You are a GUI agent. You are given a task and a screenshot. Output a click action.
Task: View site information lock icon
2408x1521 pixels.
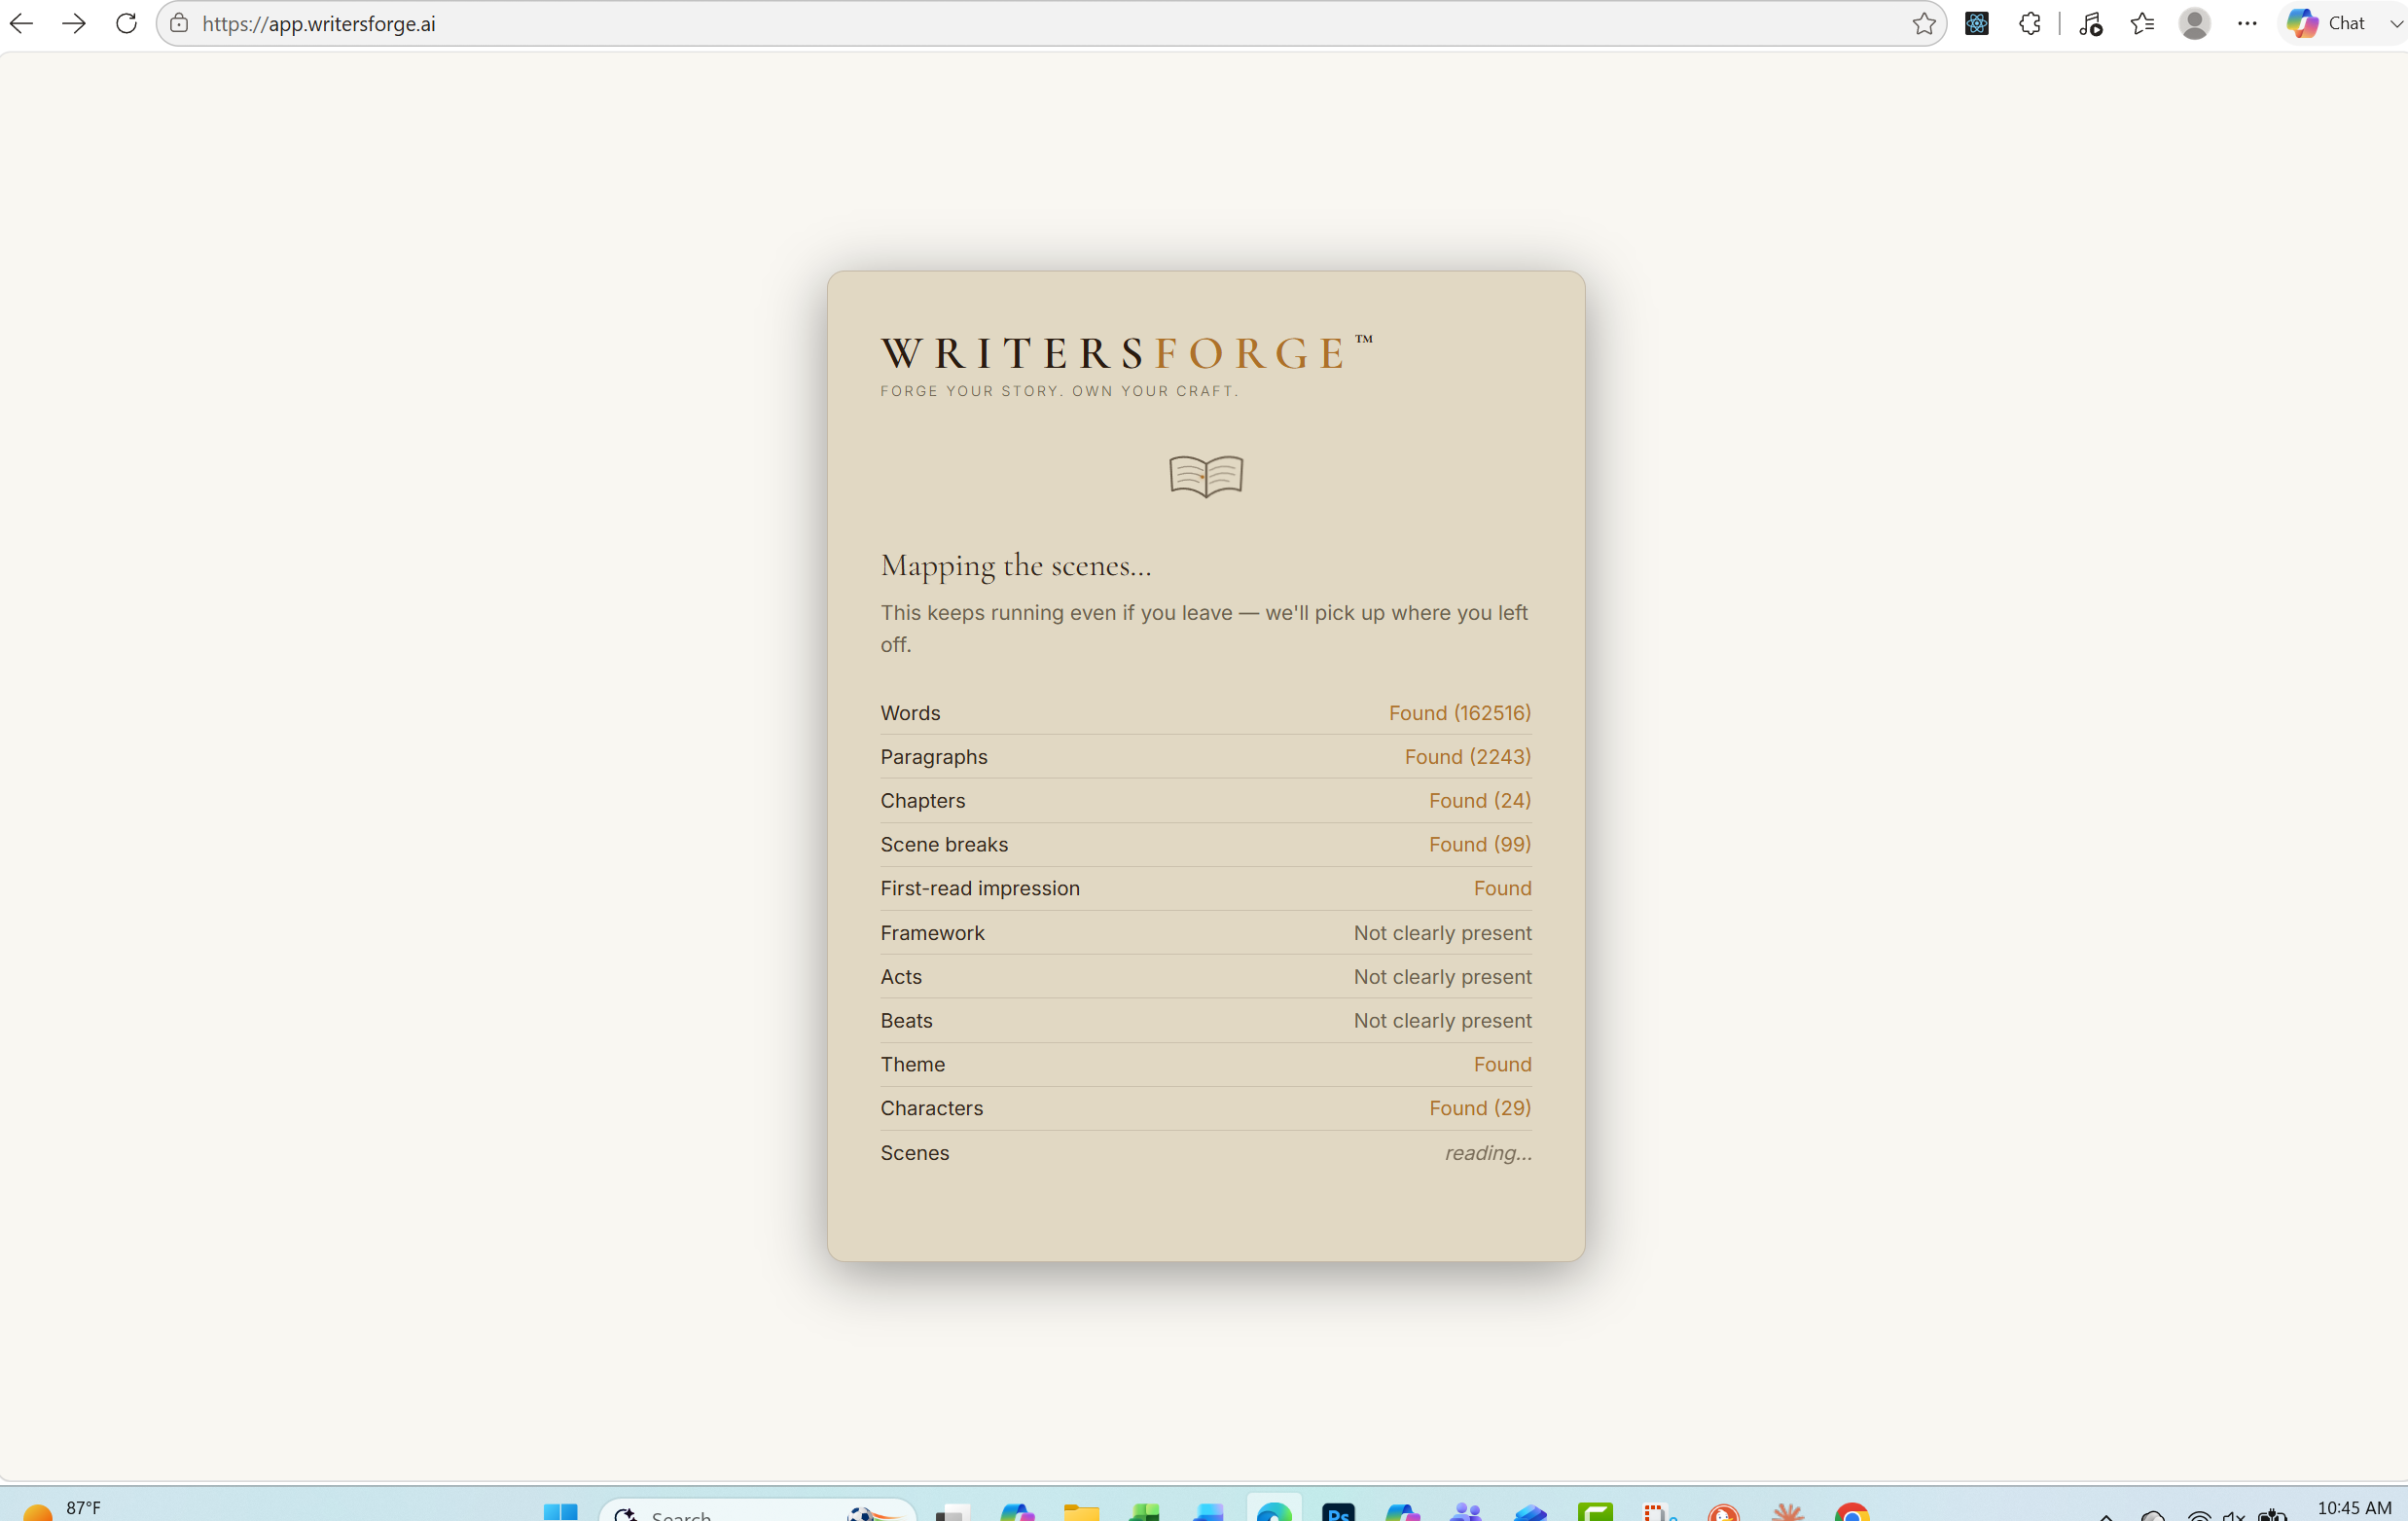click(179, 23)
